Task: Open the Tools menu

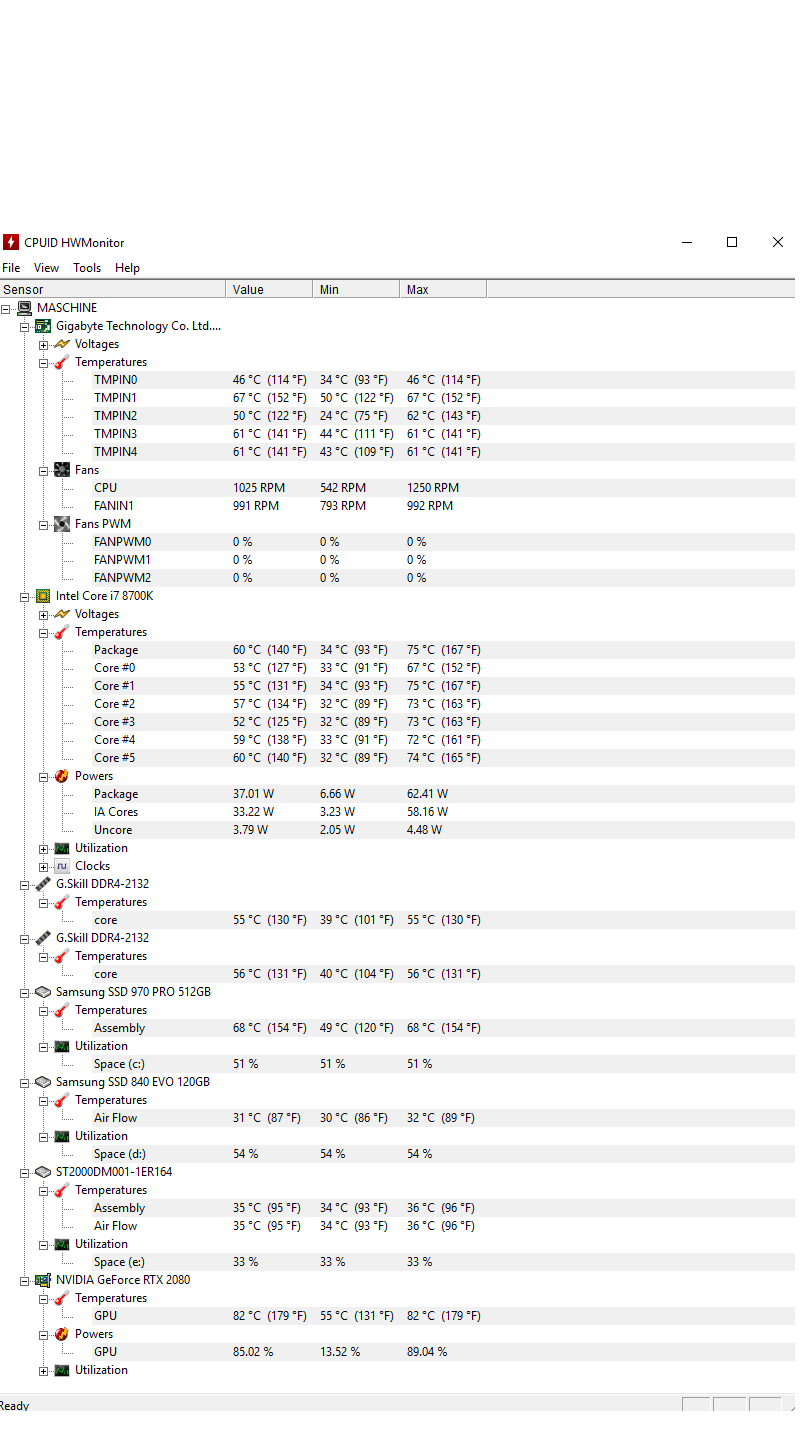Action: tap(87, 268)
